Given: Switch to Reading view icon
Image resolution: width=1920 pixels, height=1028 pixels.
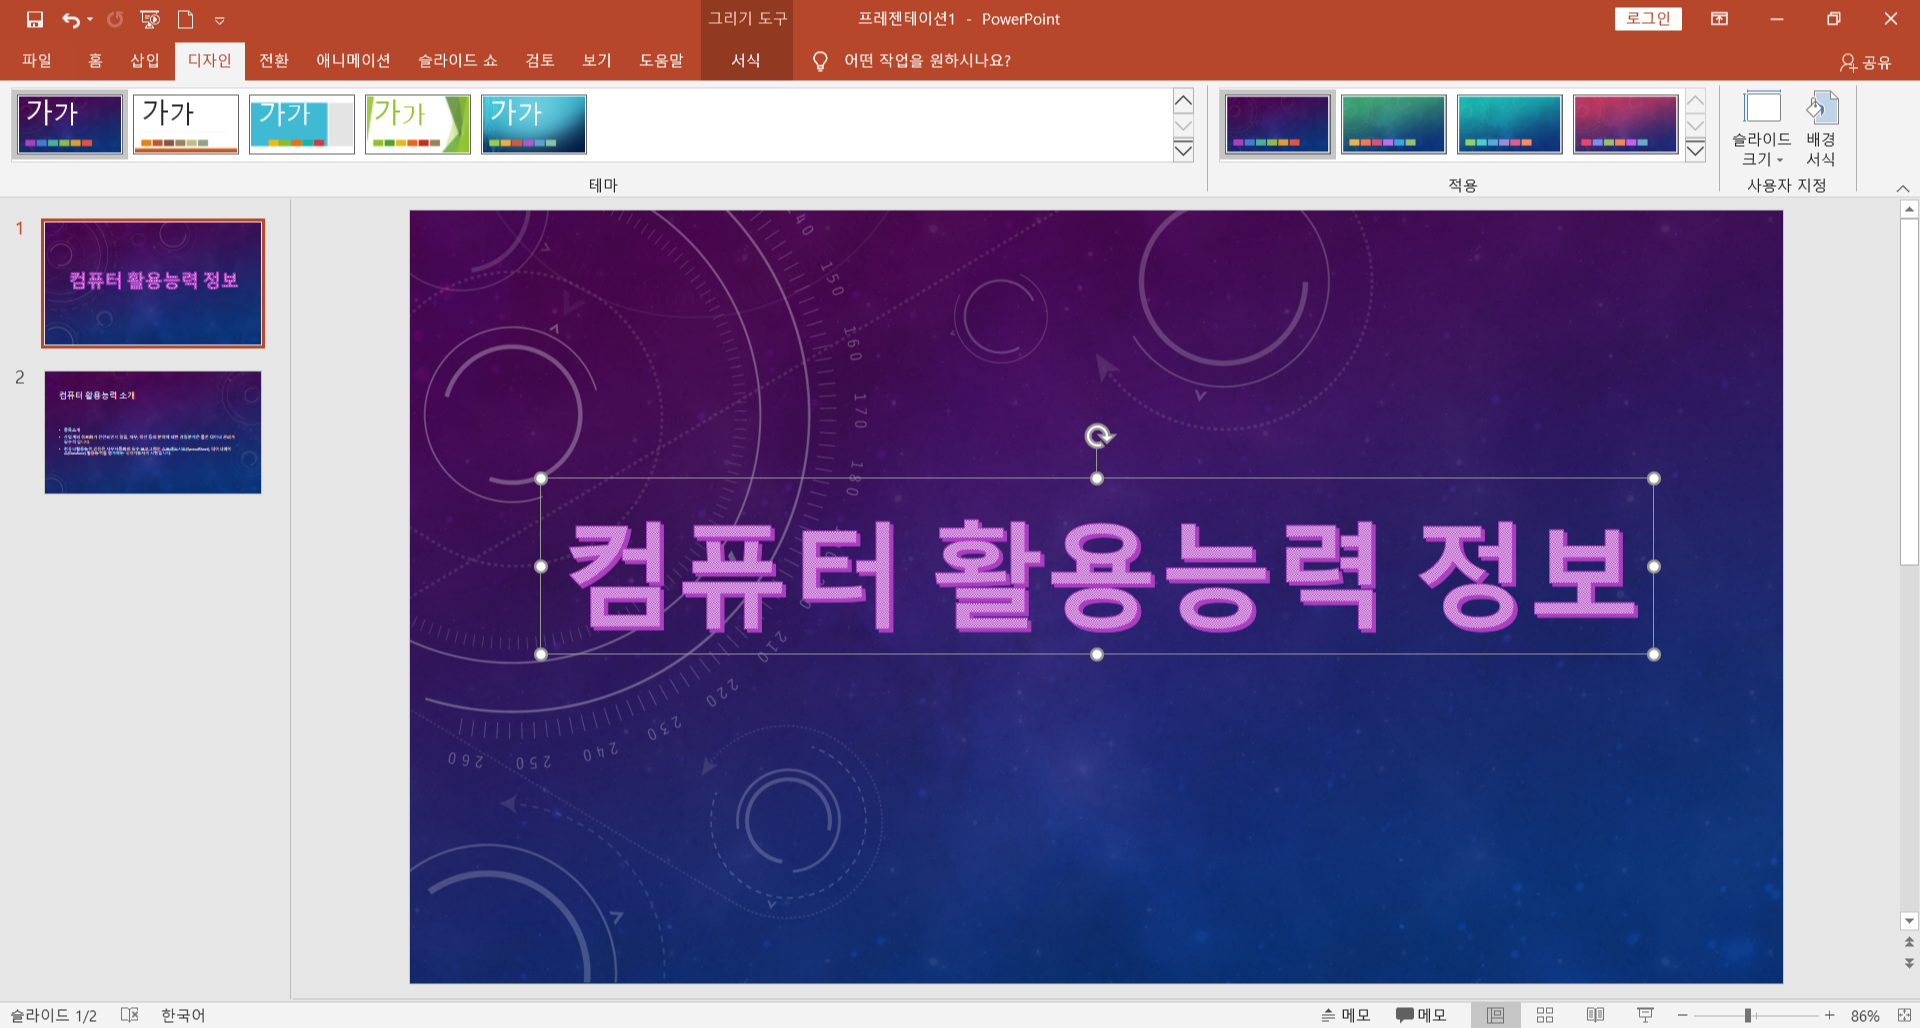Looking at the screenshot, I should (1595, 1015).
